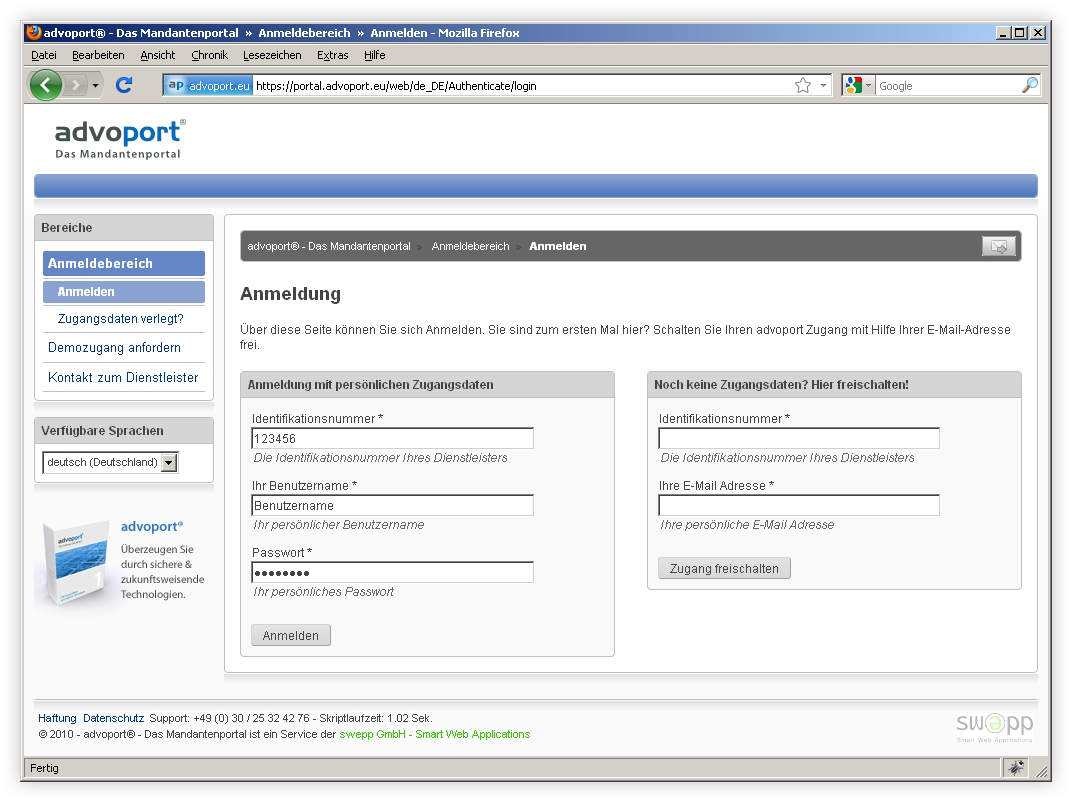Click the Forward navigation arrow
1072x802 pixels.
click(76, 85)
